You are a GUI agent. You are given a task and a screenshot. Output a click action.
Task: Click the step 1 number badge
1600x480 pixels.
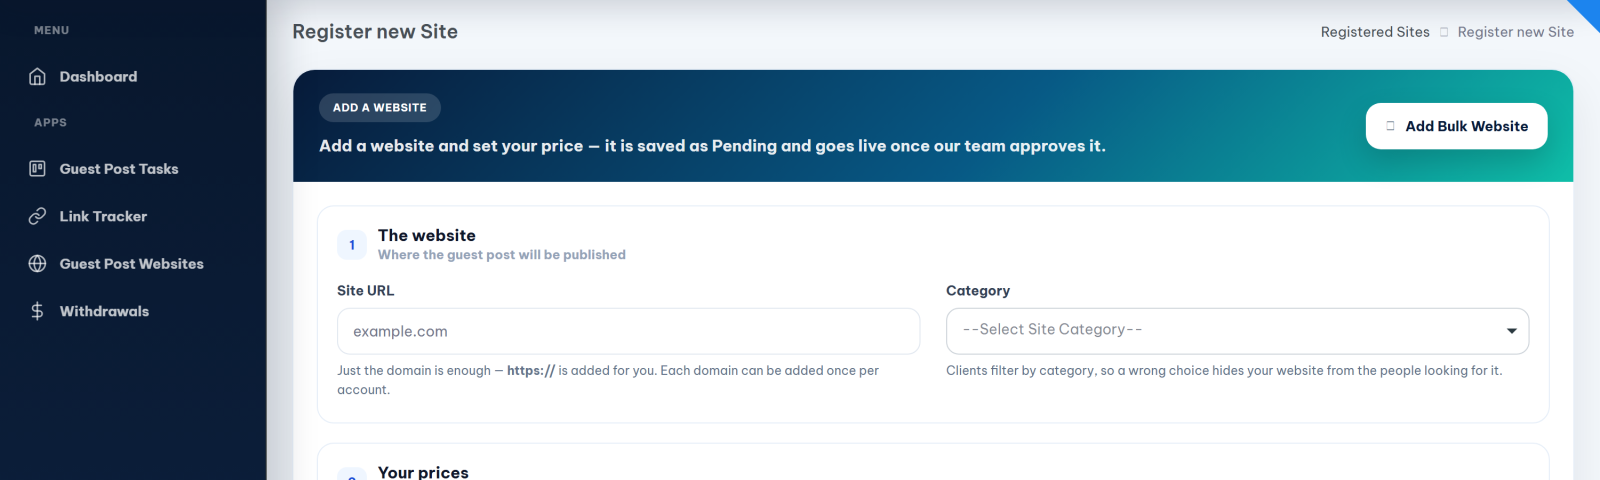tap(352, 245)
